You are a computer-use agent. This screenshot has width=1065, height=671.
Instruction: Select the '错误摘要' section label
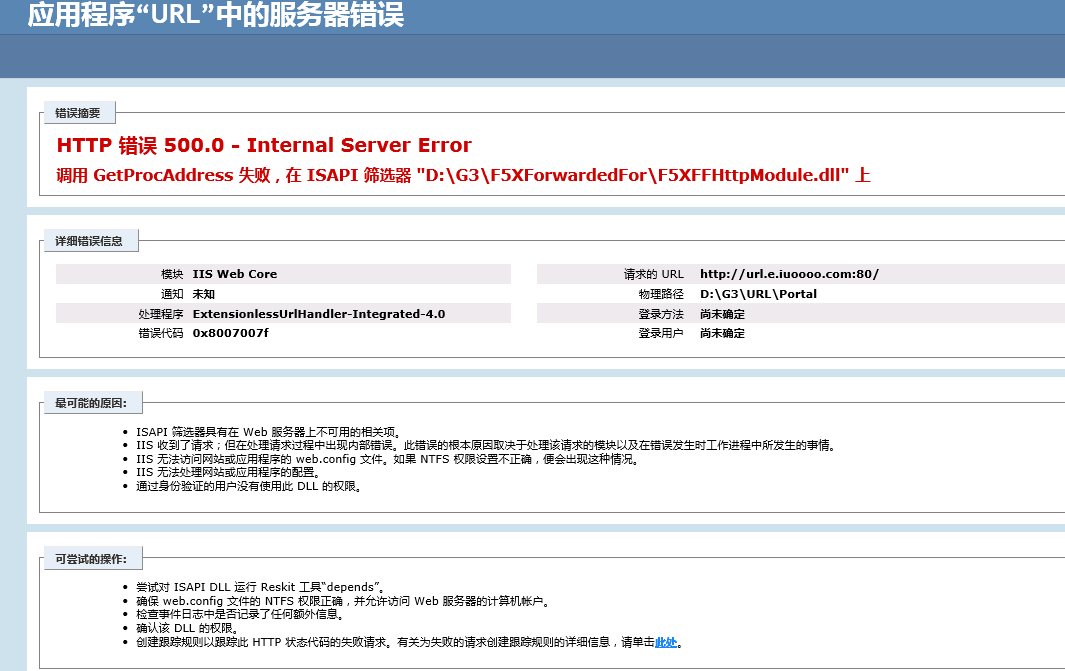[x=78, y=113]
